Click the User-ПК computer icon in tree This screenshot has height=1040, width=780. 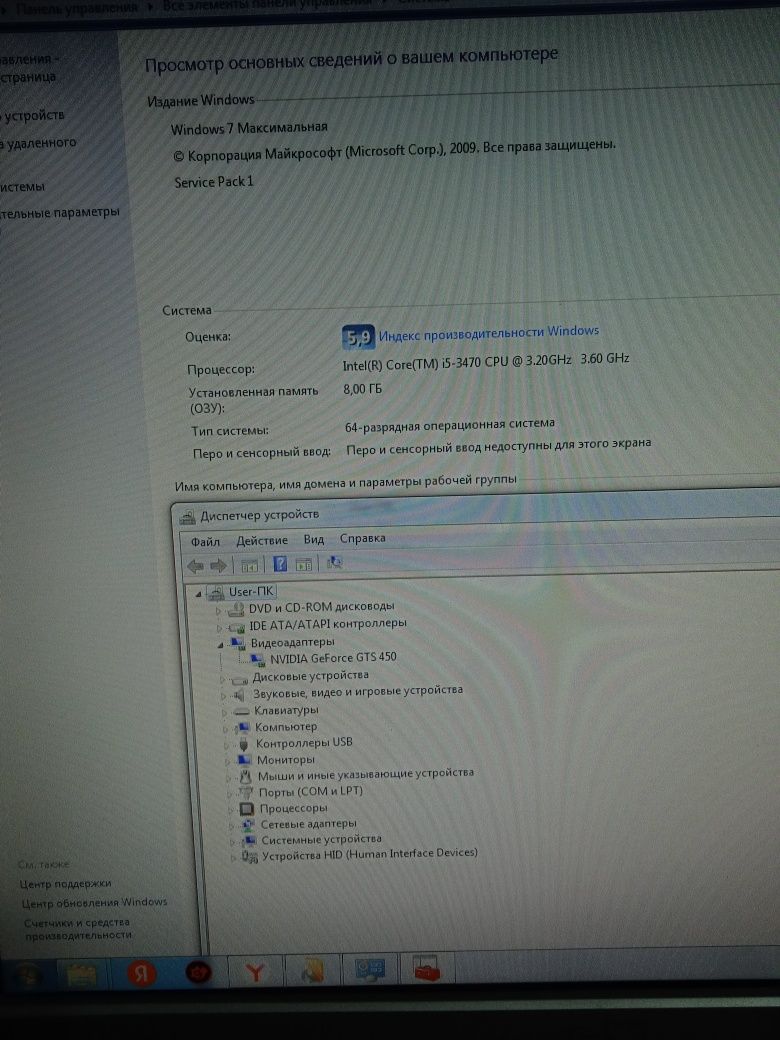tap(216, 592)
